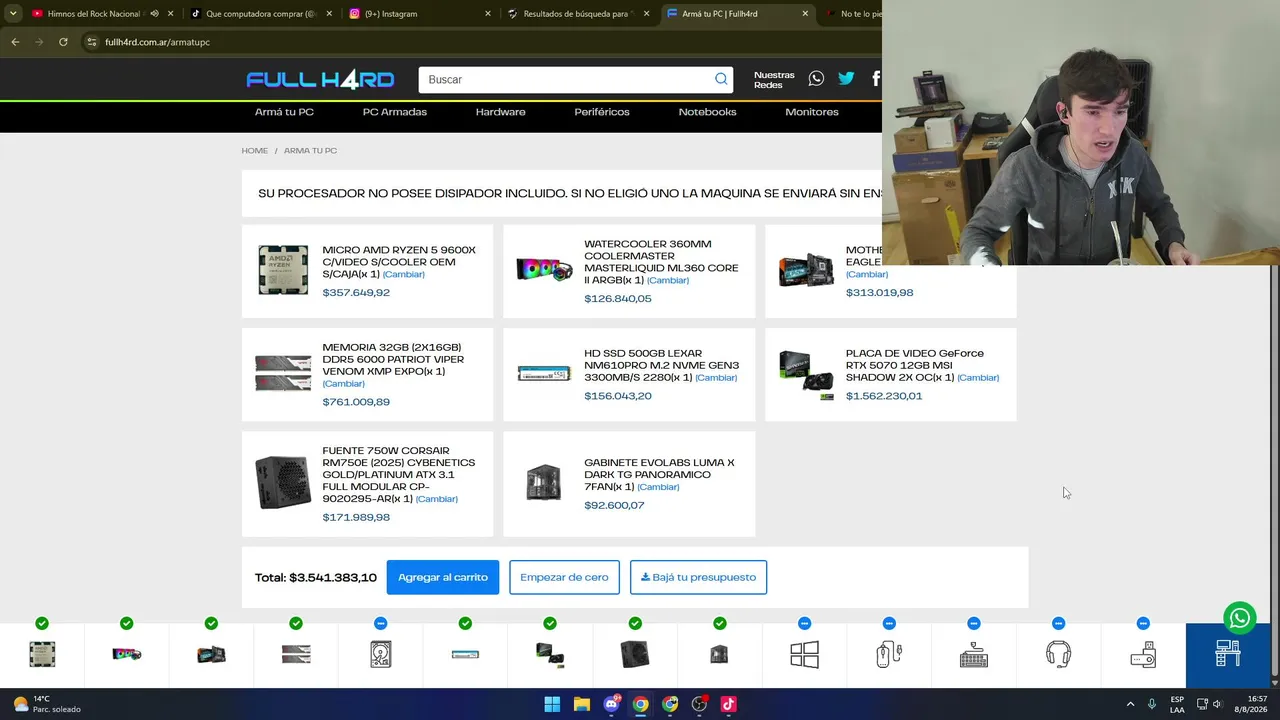
Task: Click Cambiar link for the Evolabs Luma gabinete
Action: pos(658,487)
